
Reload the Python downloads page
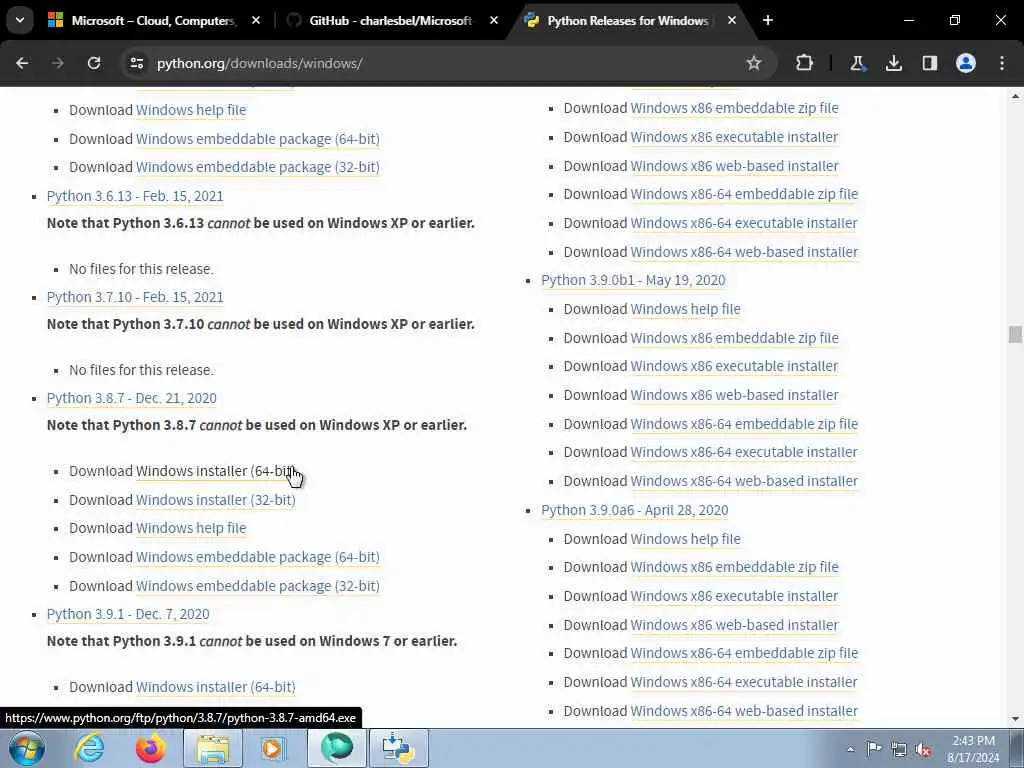click(94, 63)
